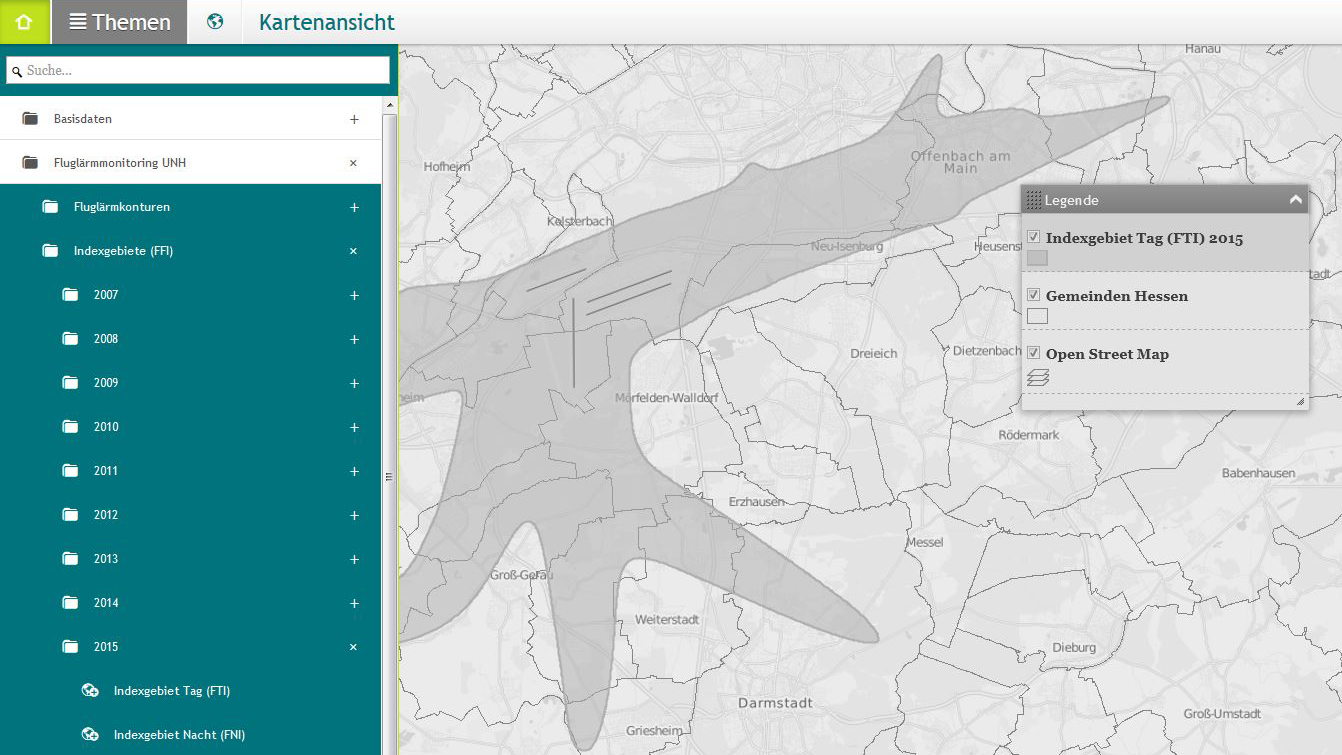Expand the Fluglärmkonturen folder
Viewport: 1342px width, 755px height.
click(354, 207)
